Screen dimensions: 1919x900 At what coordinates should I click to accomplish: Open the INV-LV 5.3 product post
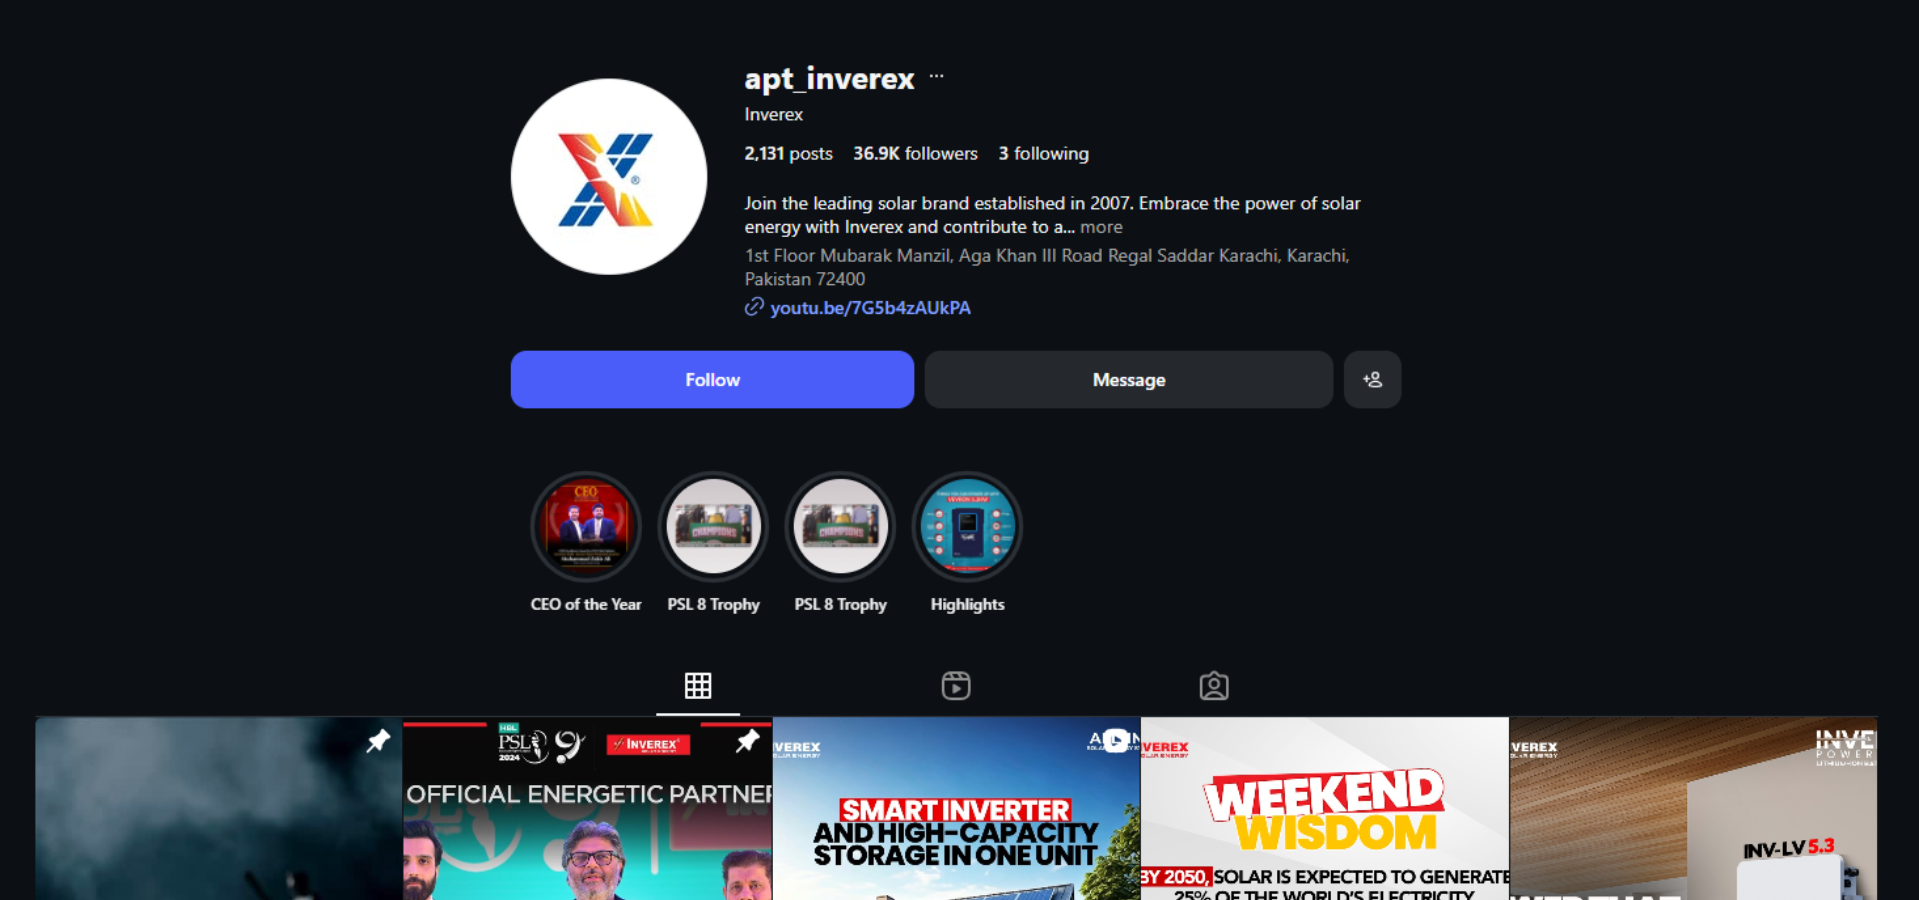[x=1693, y=810]
